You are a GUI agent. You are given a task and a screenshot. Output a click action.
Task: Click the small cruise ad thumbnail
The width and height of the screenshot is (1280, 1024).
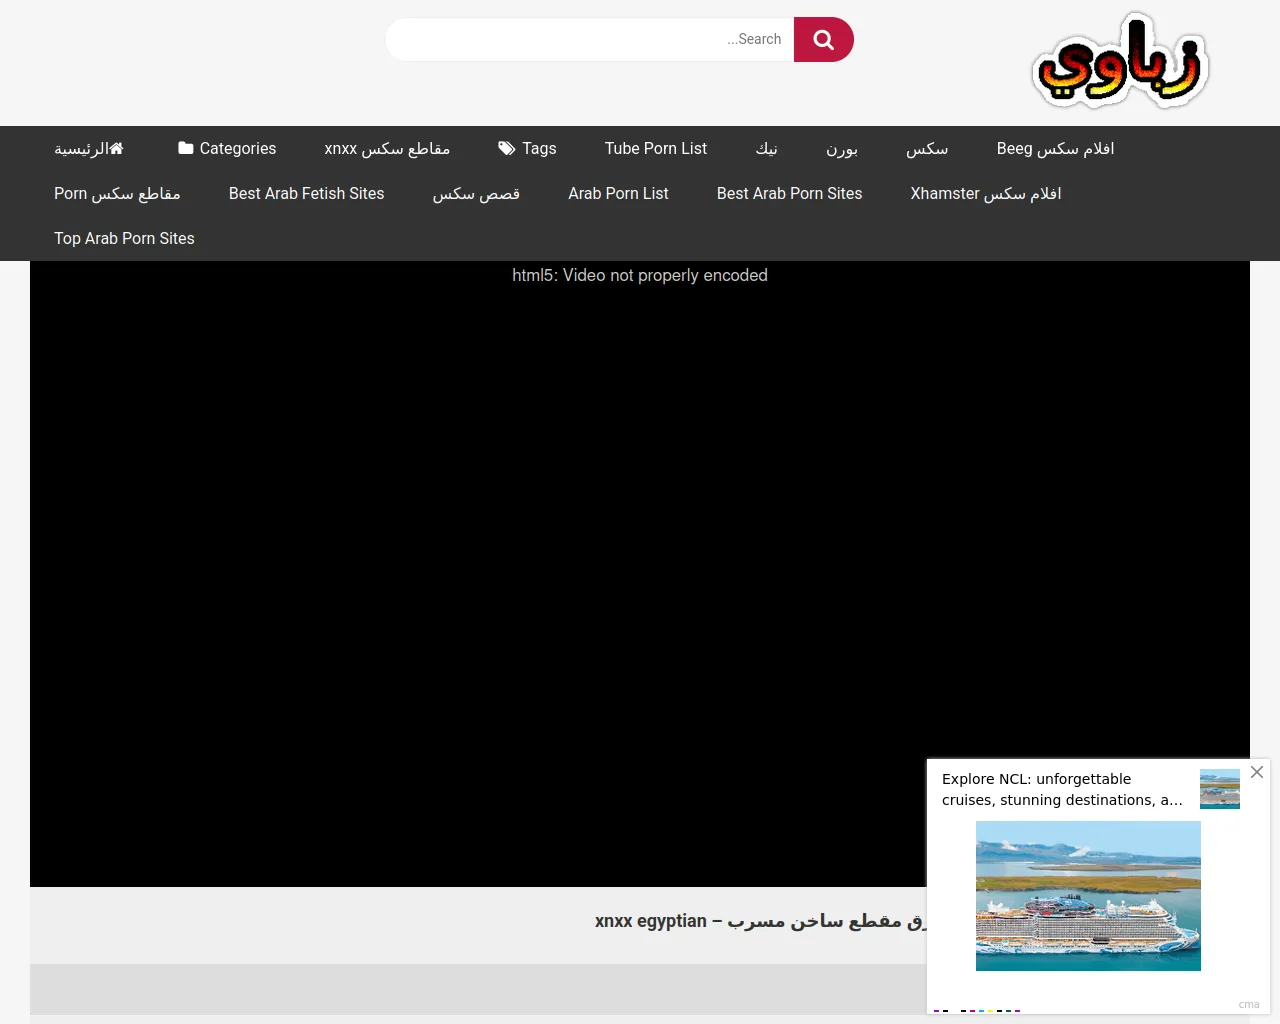pos(1219,789)
